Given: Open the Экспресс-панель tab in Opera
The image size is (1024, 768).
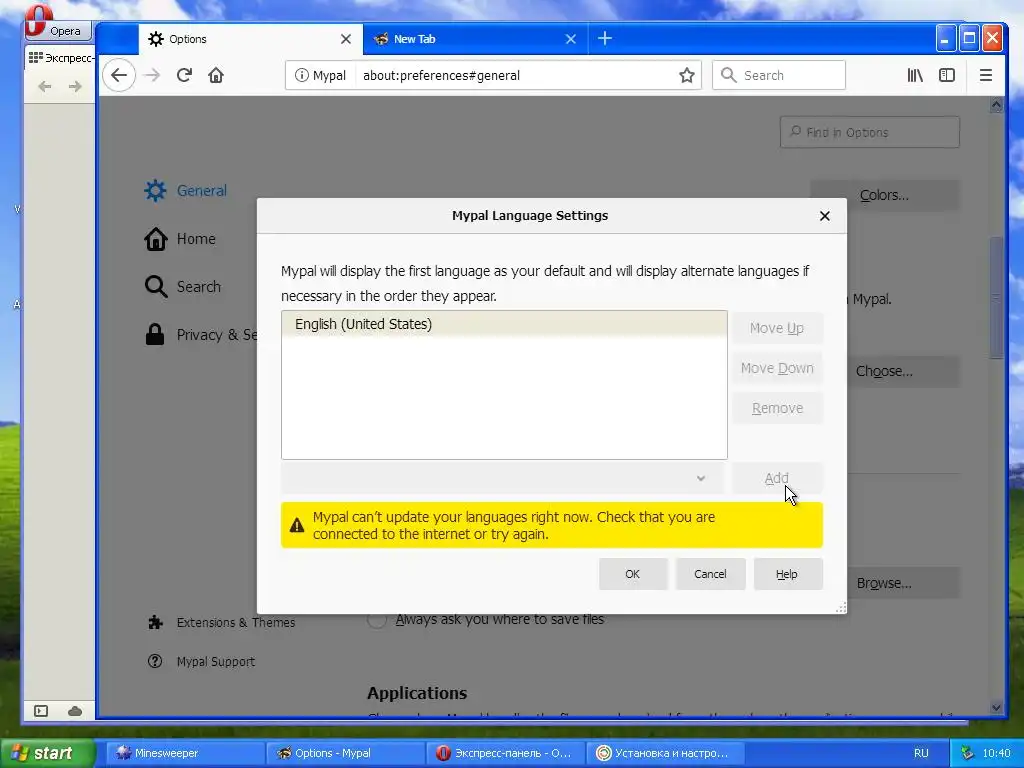Looking at the screenshot, I should [61, 58].
